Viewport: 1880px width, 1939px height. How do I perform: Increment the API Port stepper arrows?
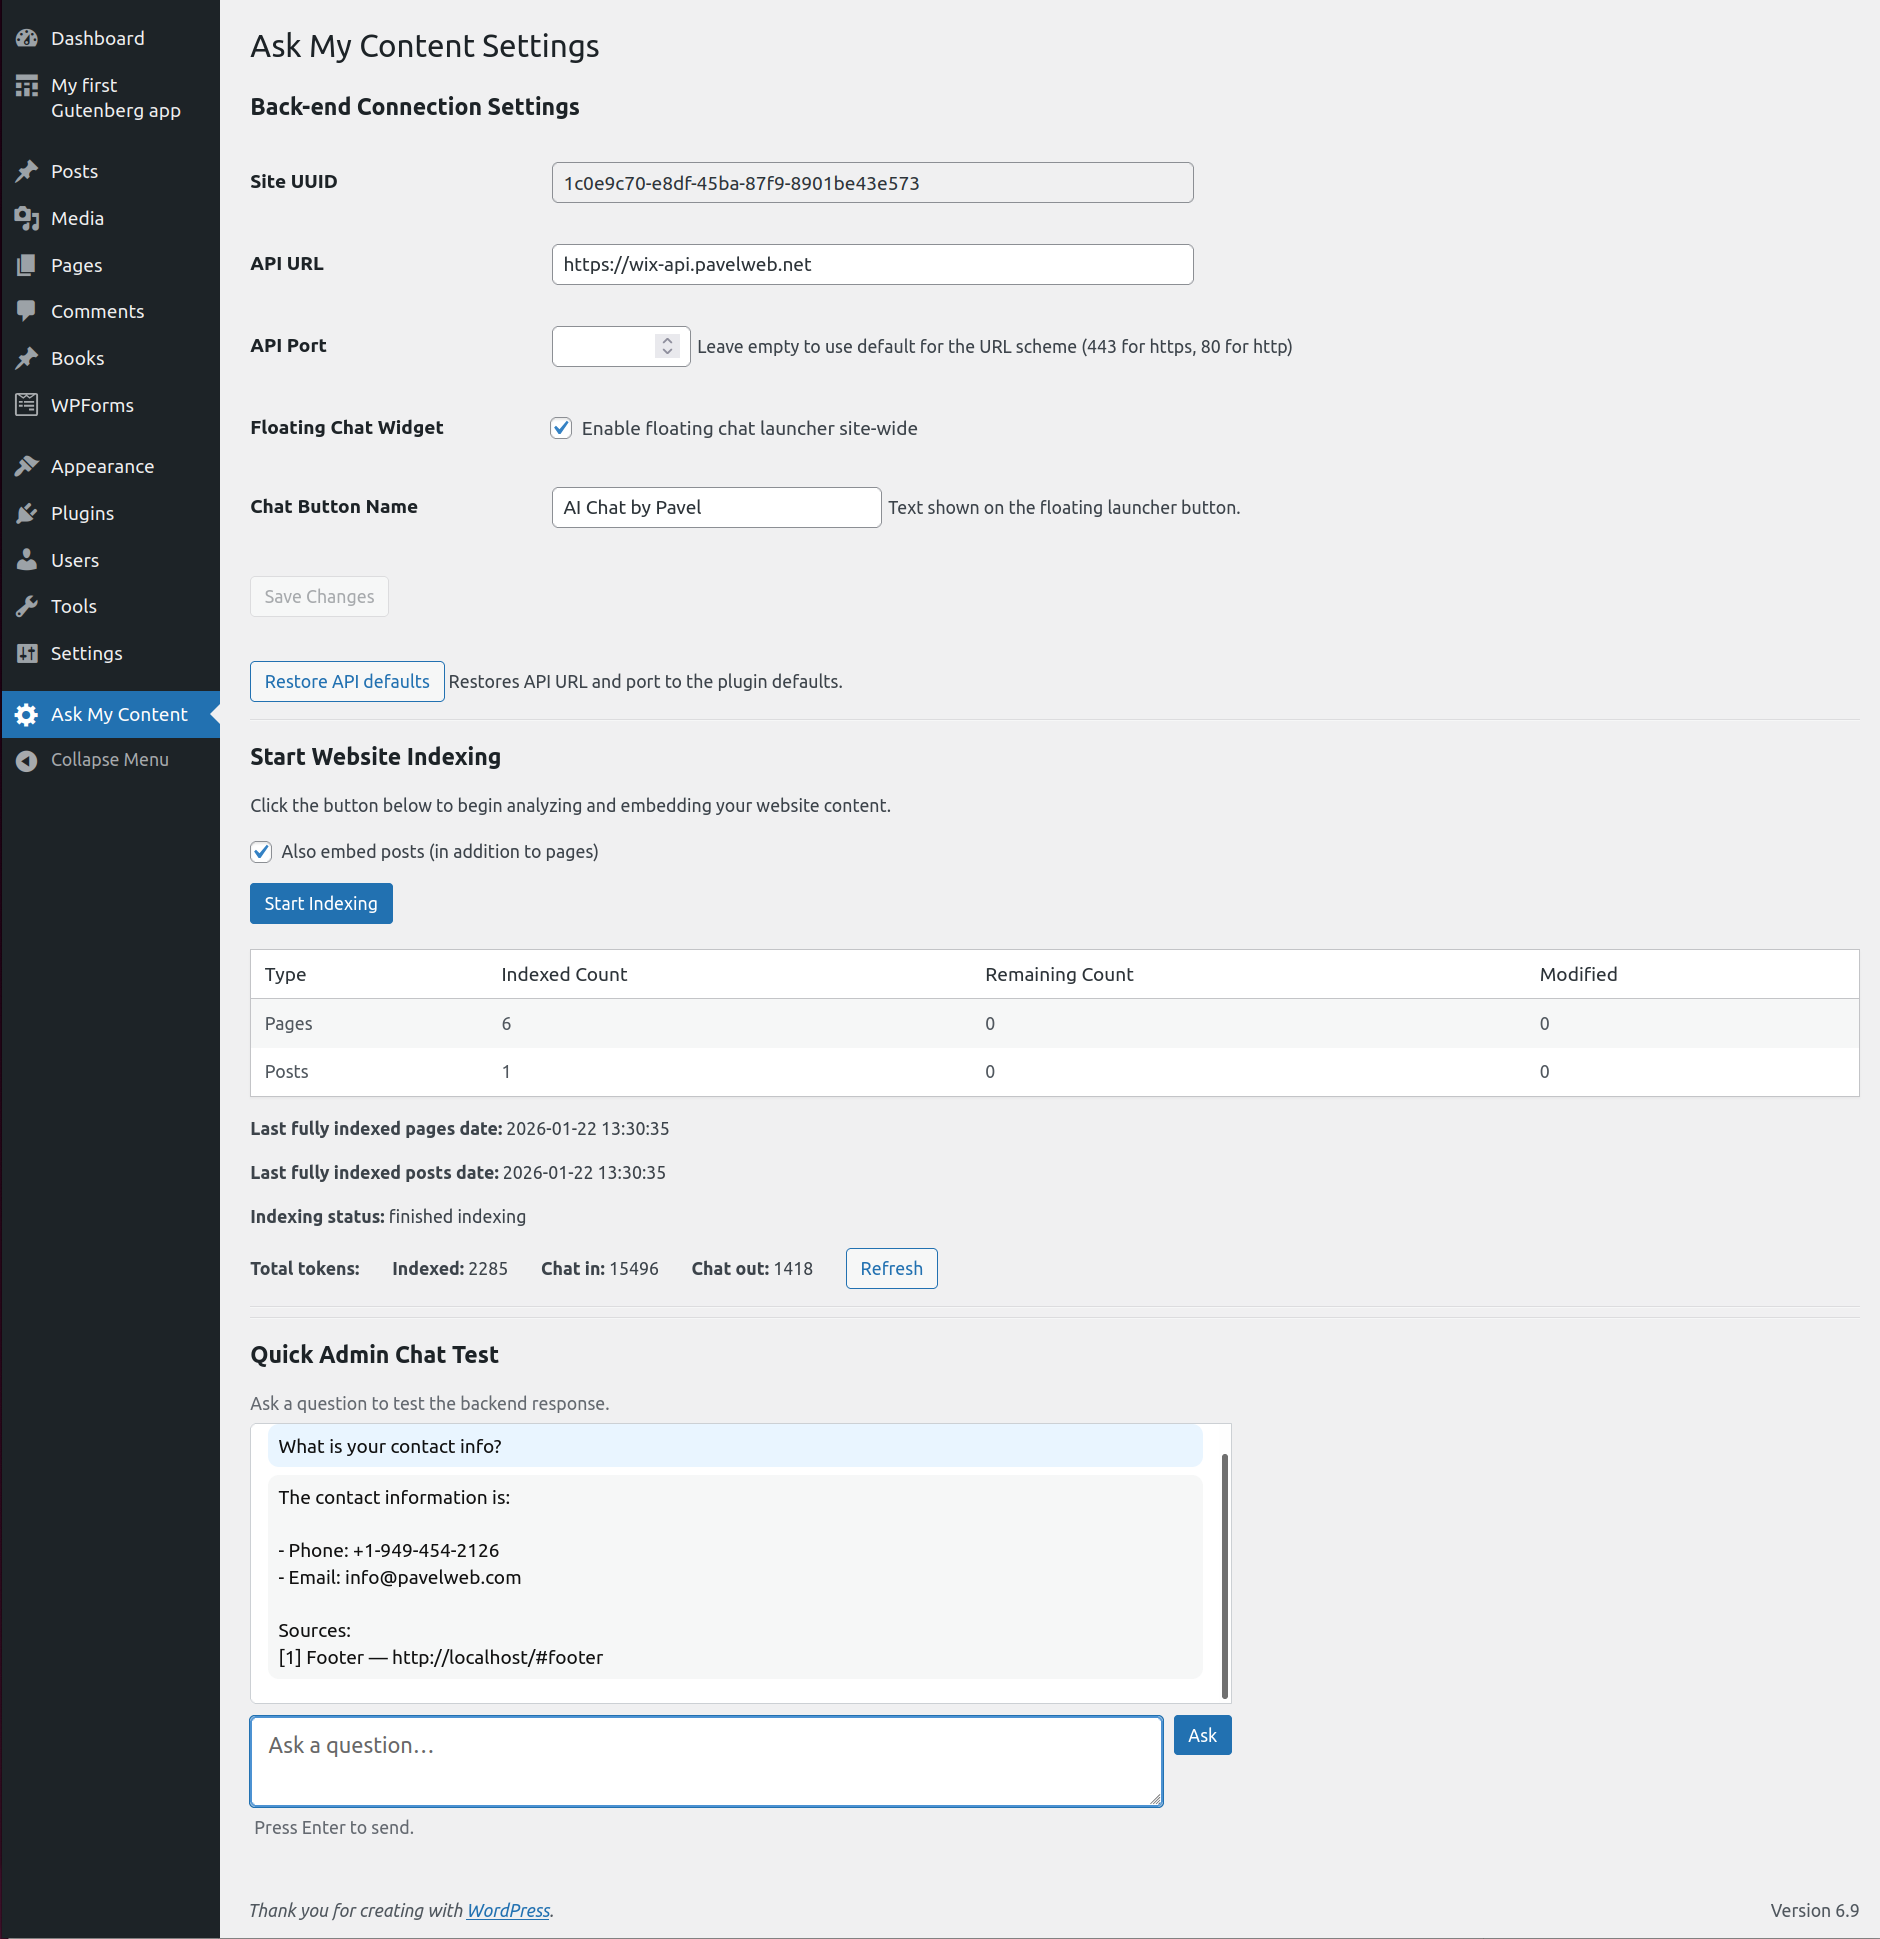coord(667,340)
